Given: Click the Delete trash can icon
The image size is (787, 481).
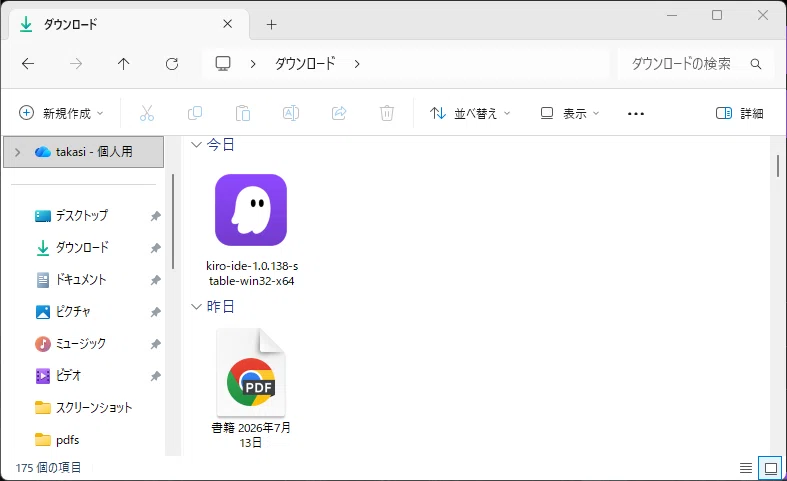Looking at the screenshot, I should (x=386, y=113).
